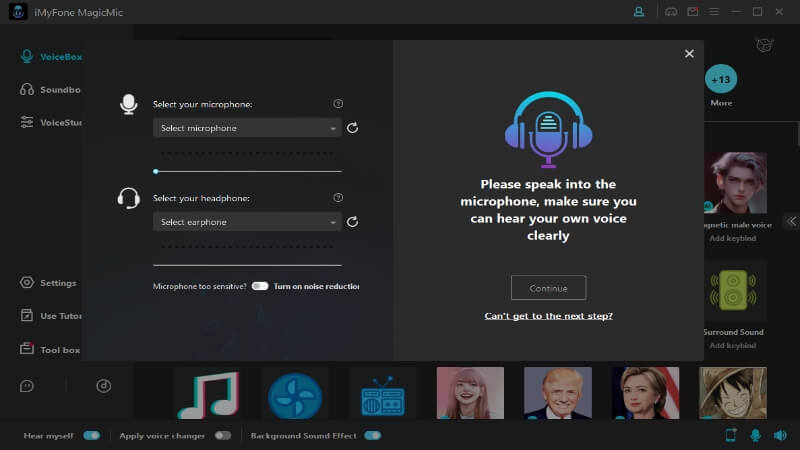Image resolution: width=800 pixels, height=450 pixels.
Task: Refresh the headphone device list
Action: click(x=353, y=222)
